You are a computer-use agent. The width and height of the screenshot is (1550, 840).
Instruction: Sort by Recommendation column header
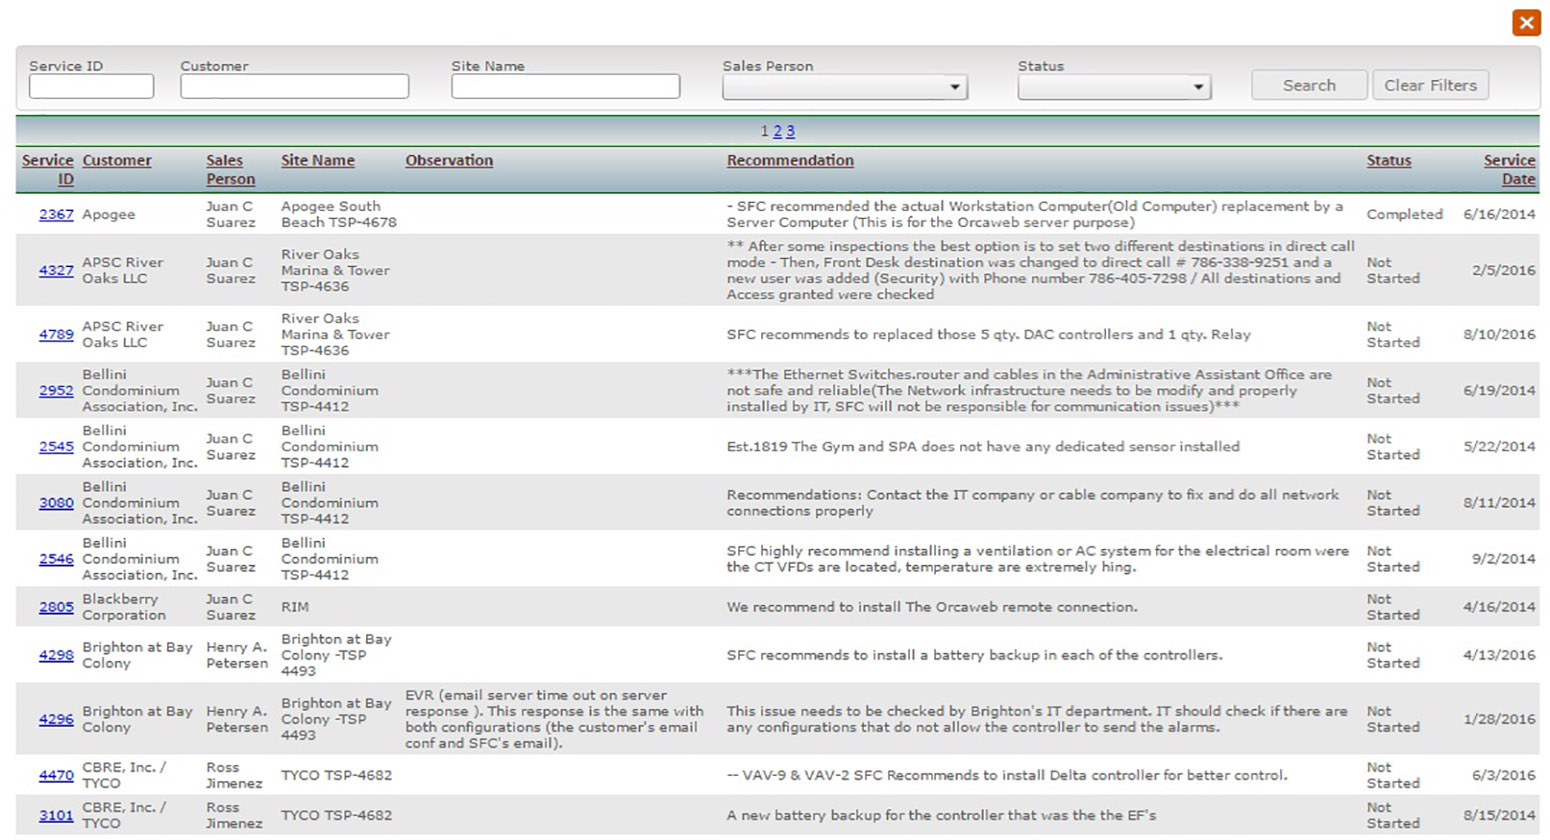tap(790, 160)
